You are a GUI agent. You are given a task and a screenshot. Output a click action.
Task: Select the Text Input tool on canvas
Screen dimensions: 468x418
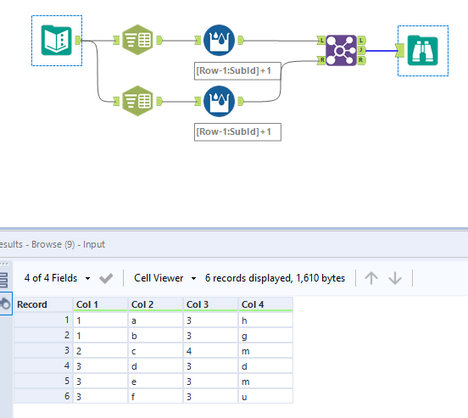point(56,40)
